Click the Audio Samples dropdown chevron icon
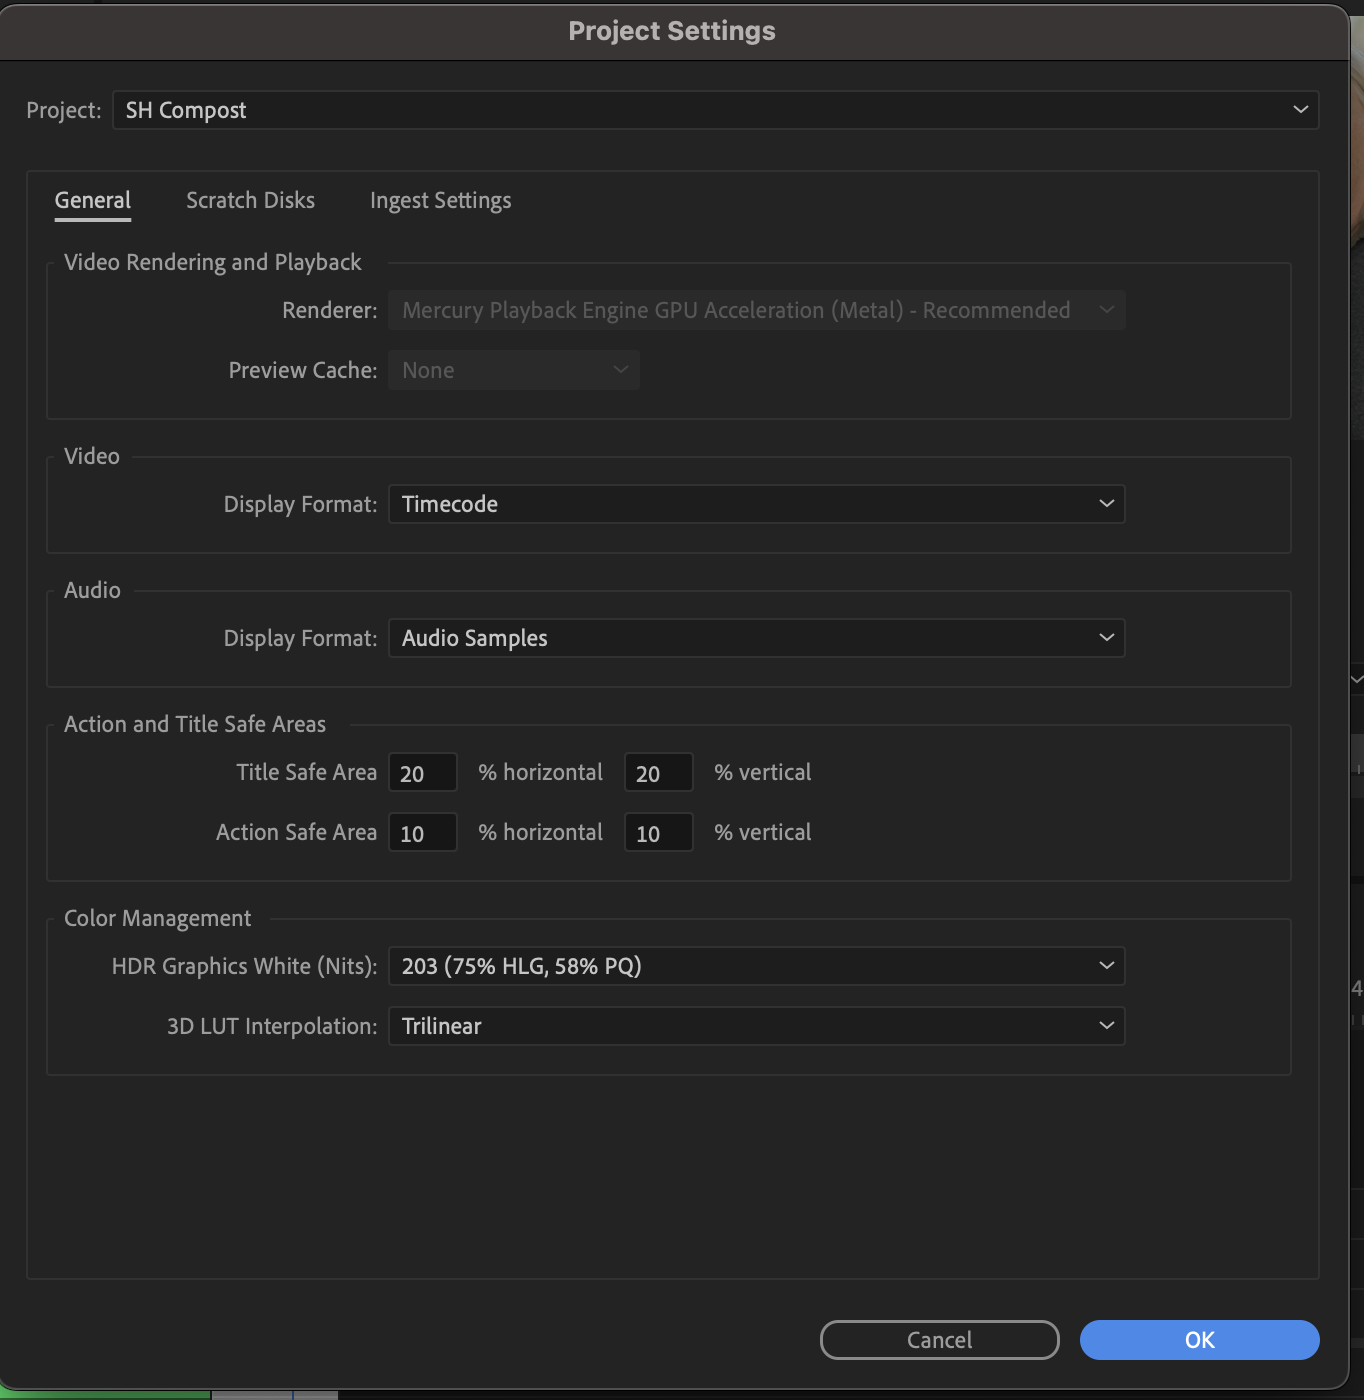 click(x=1106, y=638)
